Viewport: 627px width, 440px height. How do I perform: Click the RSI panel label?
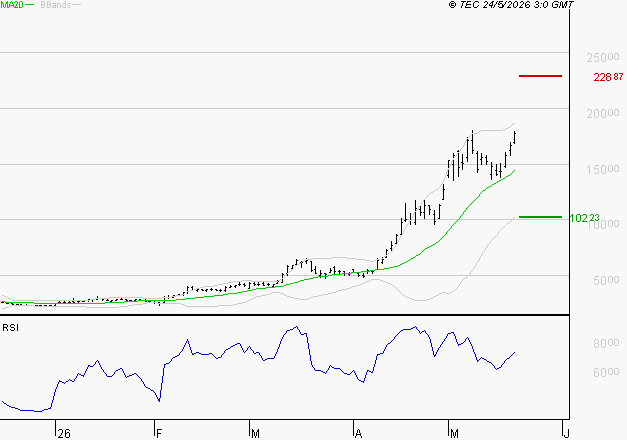tap(10, 328)
